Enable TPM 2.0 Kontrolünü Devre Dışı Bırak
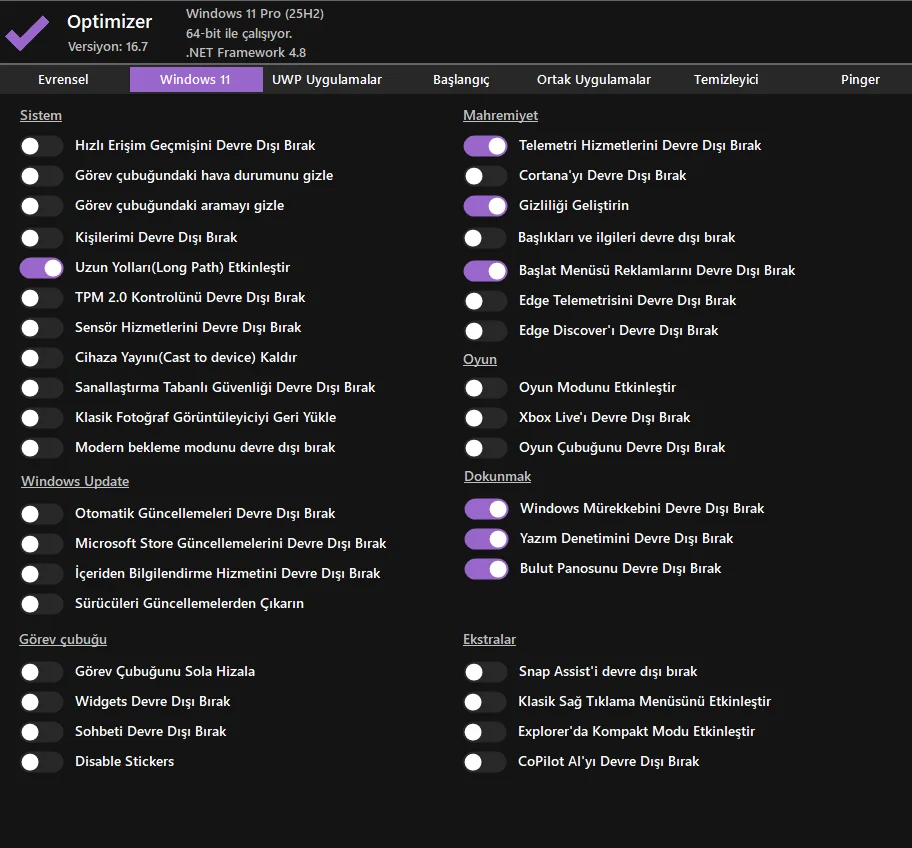This screenshot has height=848, width=912. (x=41, y=298)
